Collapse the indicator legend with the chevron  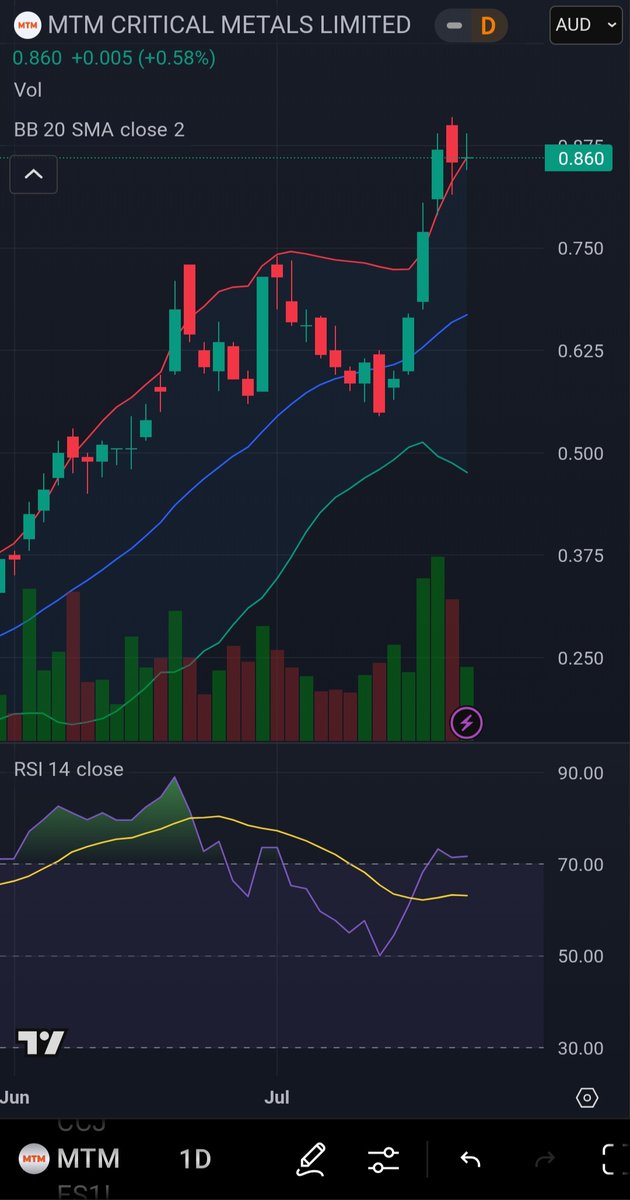(33, 176)
